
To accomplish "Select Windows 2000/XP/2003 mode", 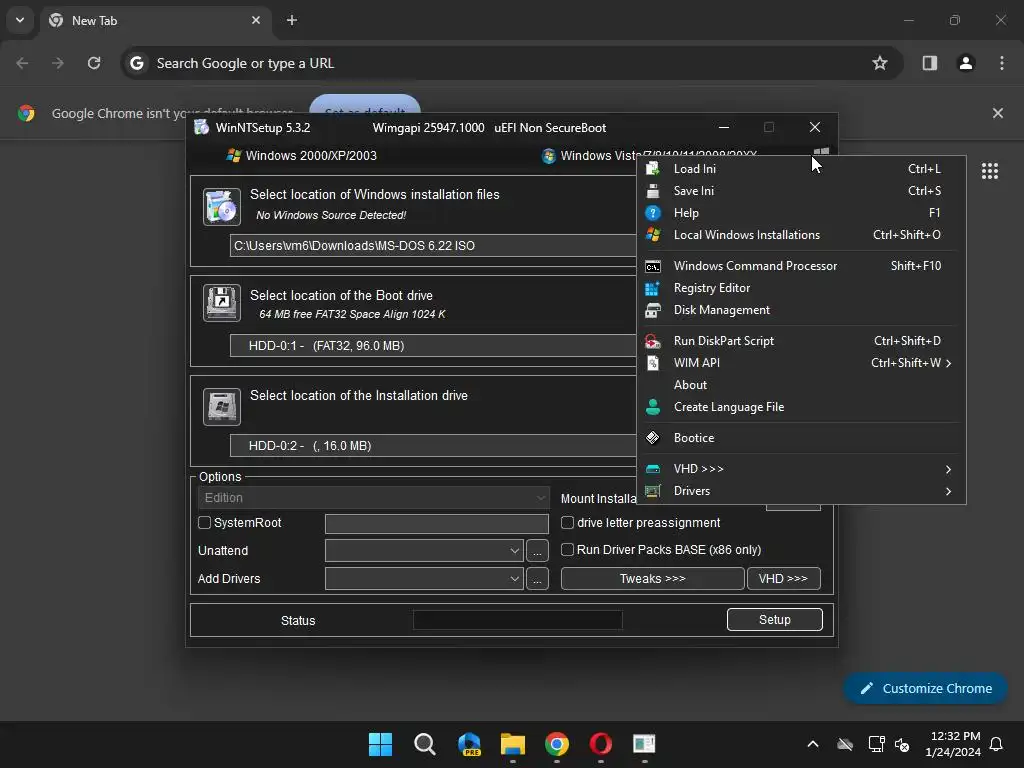I will click(301, 155).
